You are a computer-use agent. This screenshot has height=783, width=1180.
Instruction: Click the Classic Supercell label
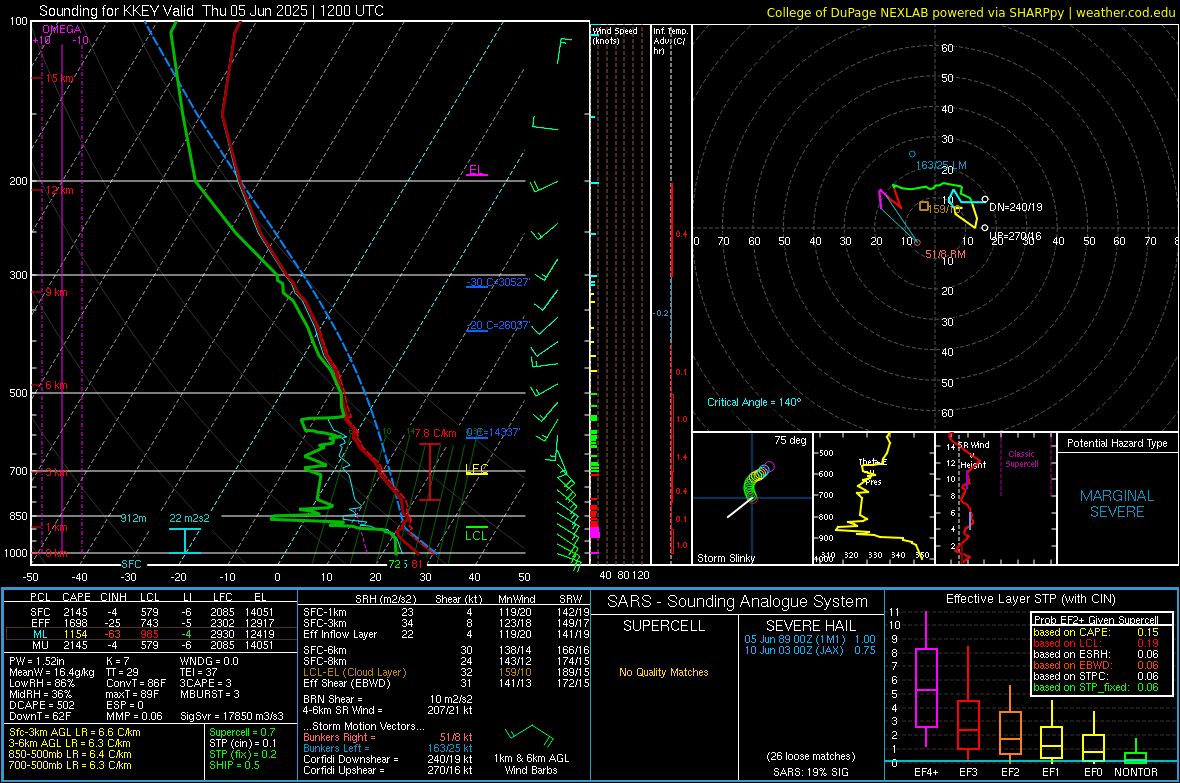pos(1021,459)
